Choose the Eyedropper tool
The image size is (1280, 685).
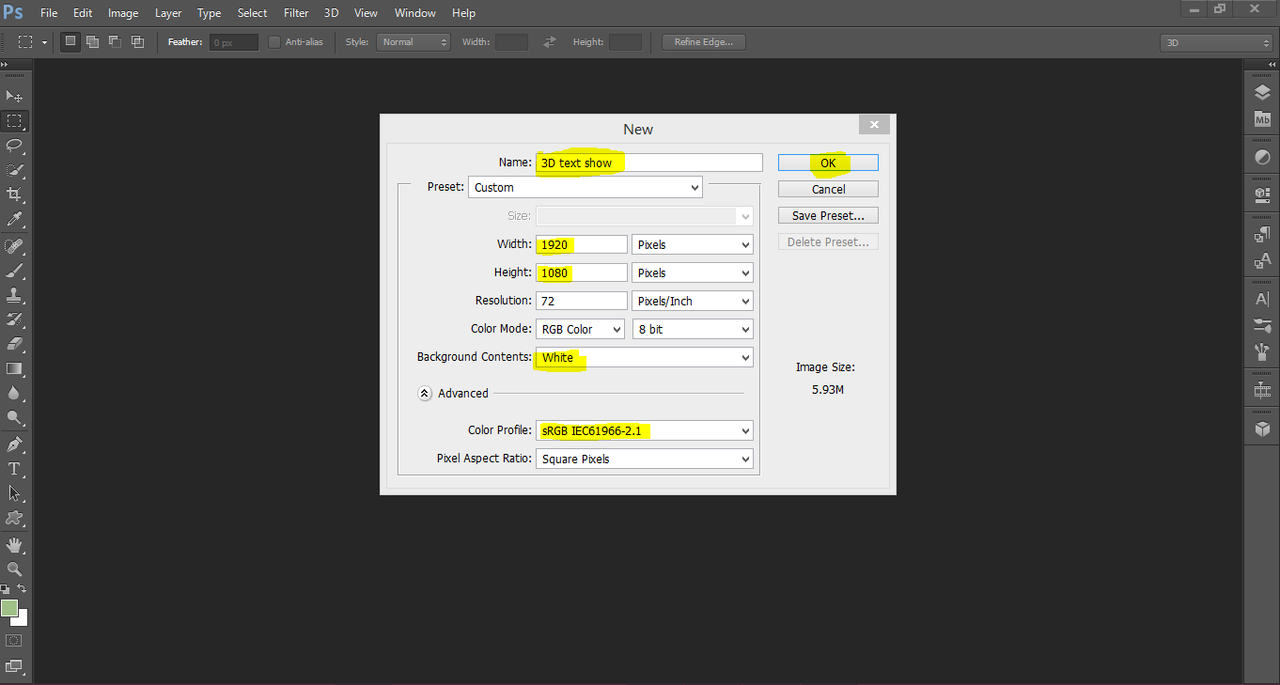(14, 219)
